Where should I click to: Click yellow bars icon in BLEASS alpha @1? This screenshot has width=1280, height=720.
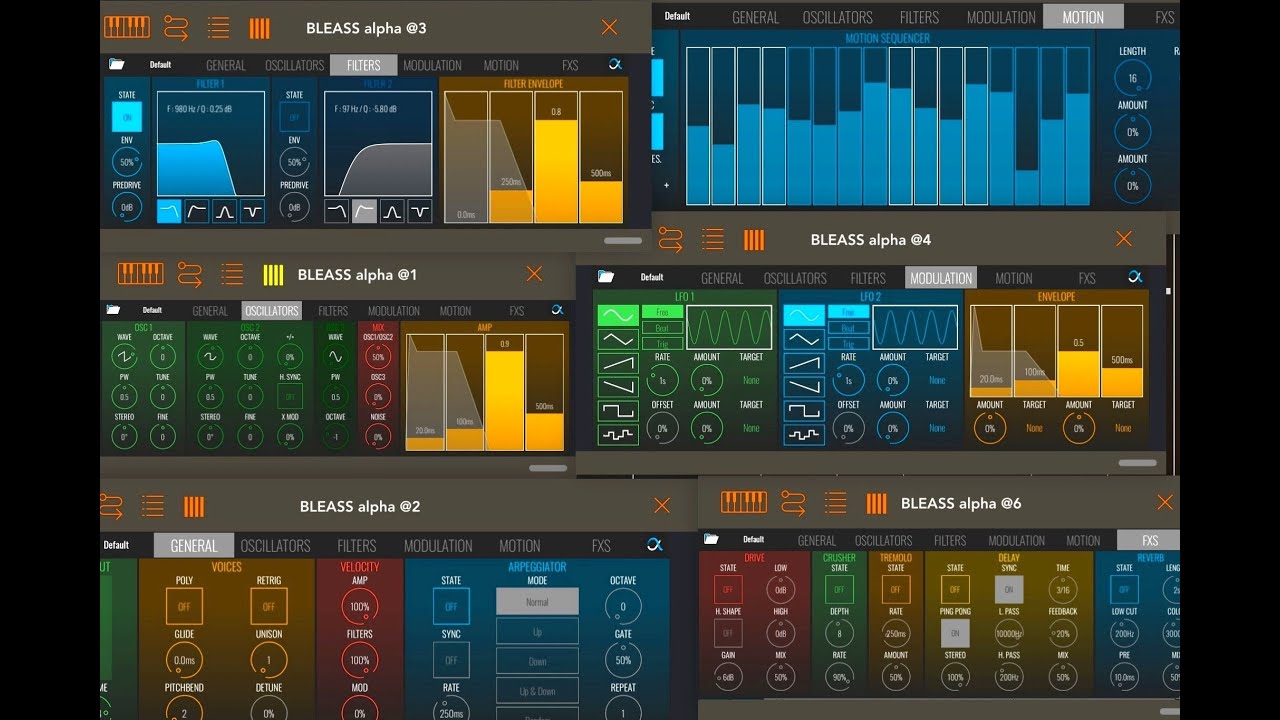point(273,274)
